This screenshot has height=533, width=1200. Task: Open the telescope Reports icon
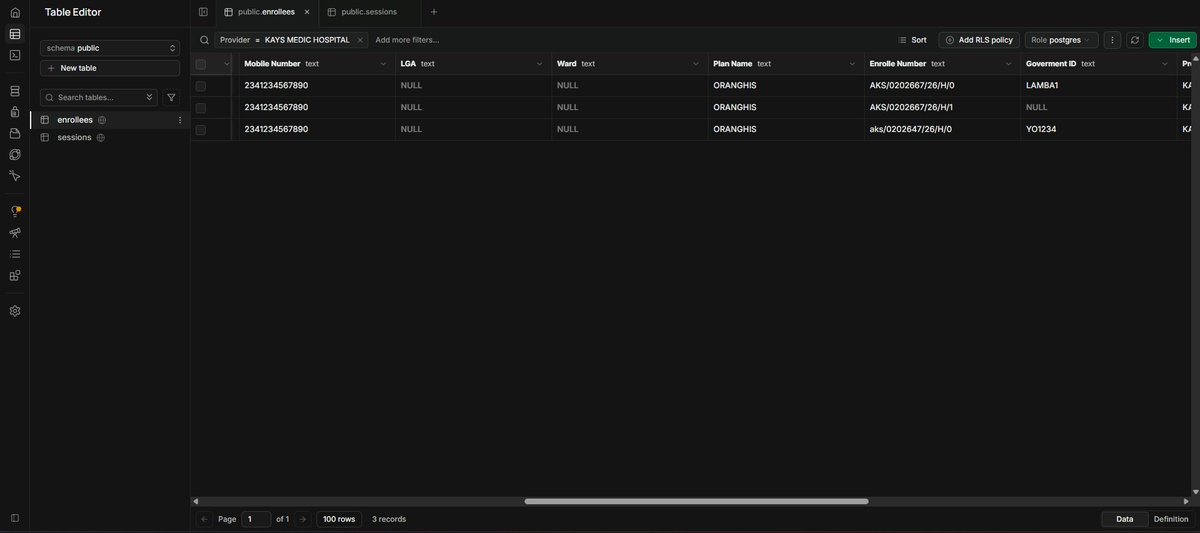pyautogui.click(x=15, y=232)
